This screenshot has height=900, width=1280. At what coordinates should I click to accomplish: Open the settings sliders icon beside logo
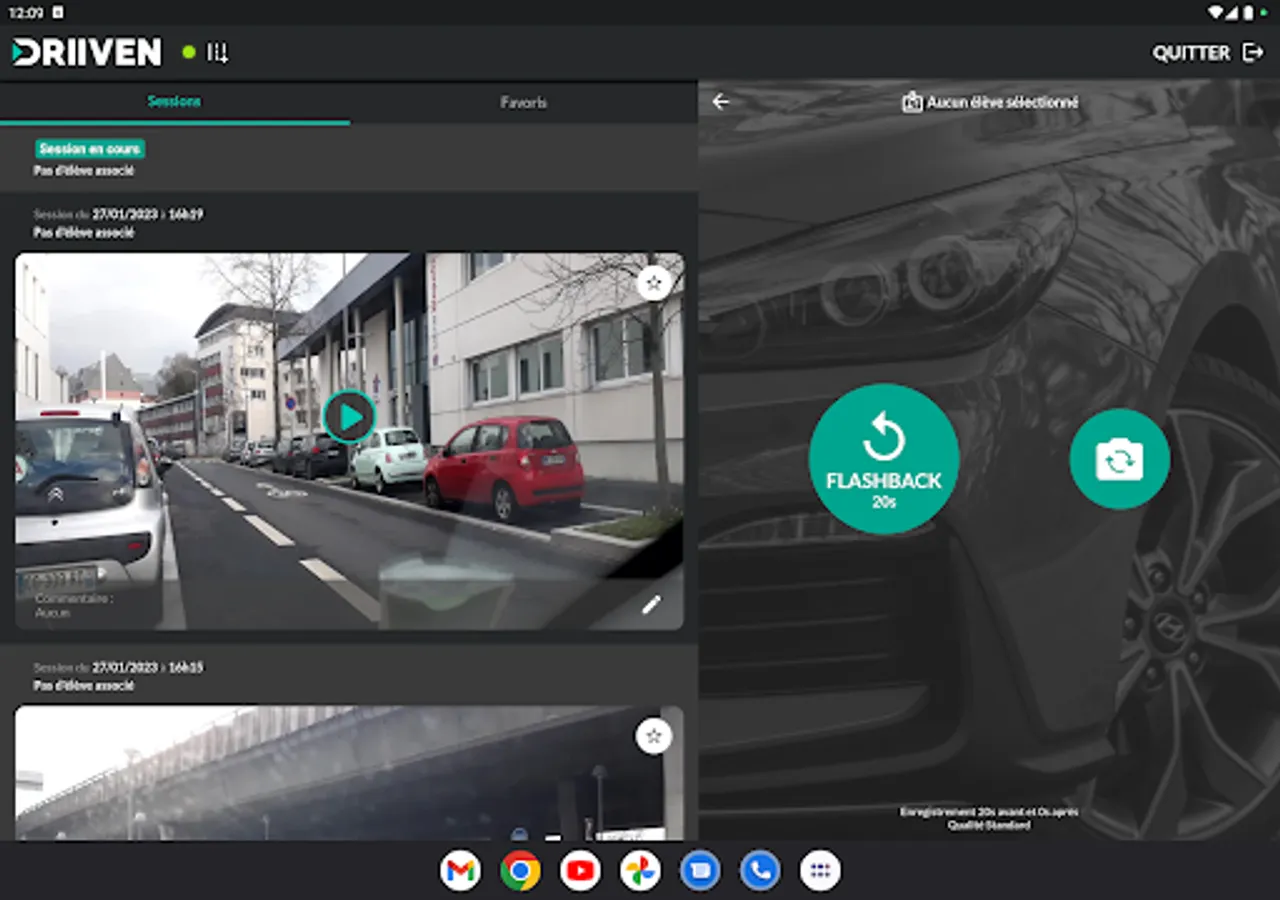pos(217,53)
